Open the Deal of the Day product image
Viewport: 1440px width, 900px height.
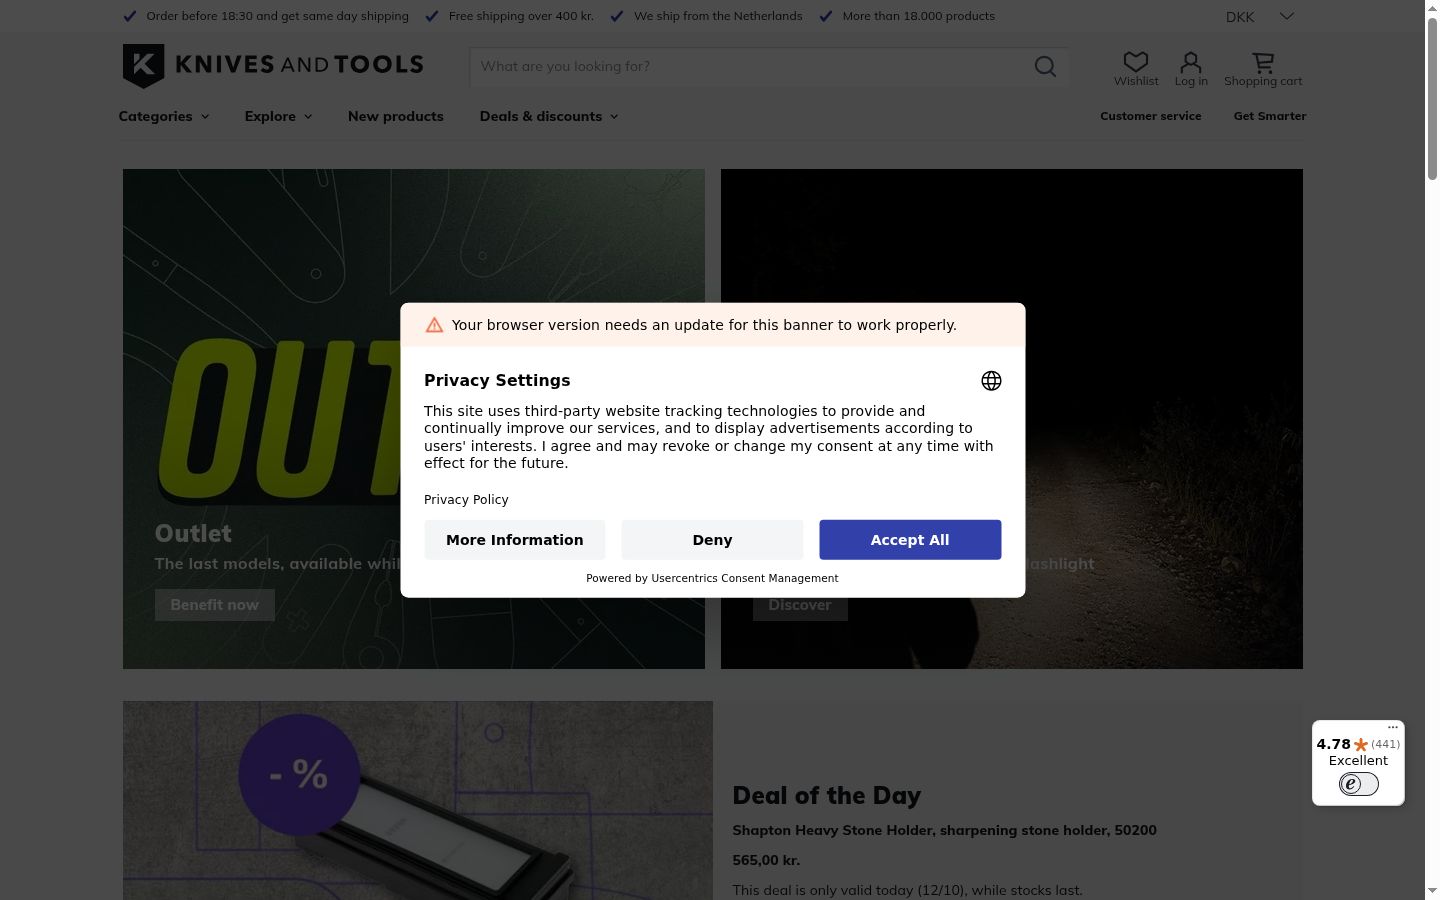418,800
